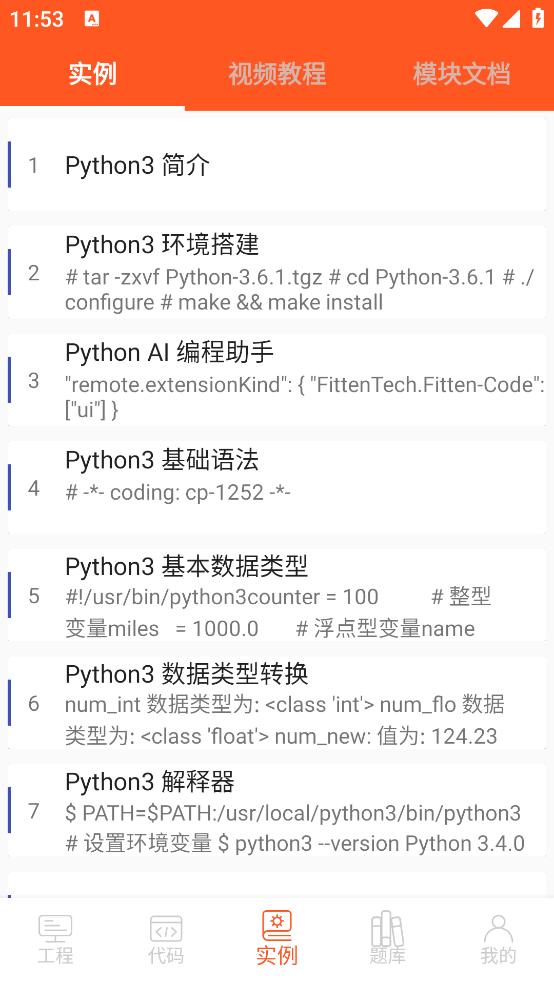Select the 实例 top tab
This screenshot has width=554, height=984.
92,74
